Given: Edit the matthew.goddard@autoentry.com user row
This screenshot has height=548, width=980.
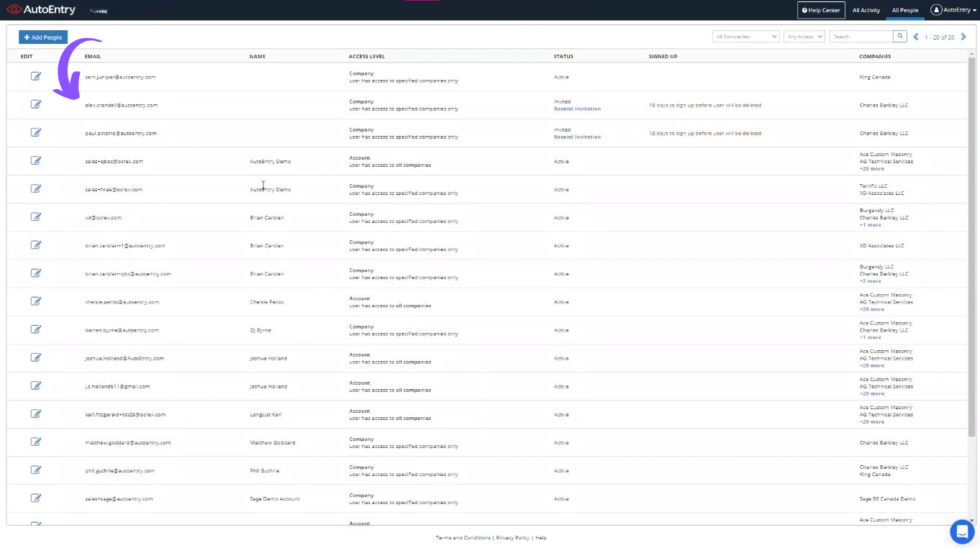Looking at the screenshot, I should 36,441.
